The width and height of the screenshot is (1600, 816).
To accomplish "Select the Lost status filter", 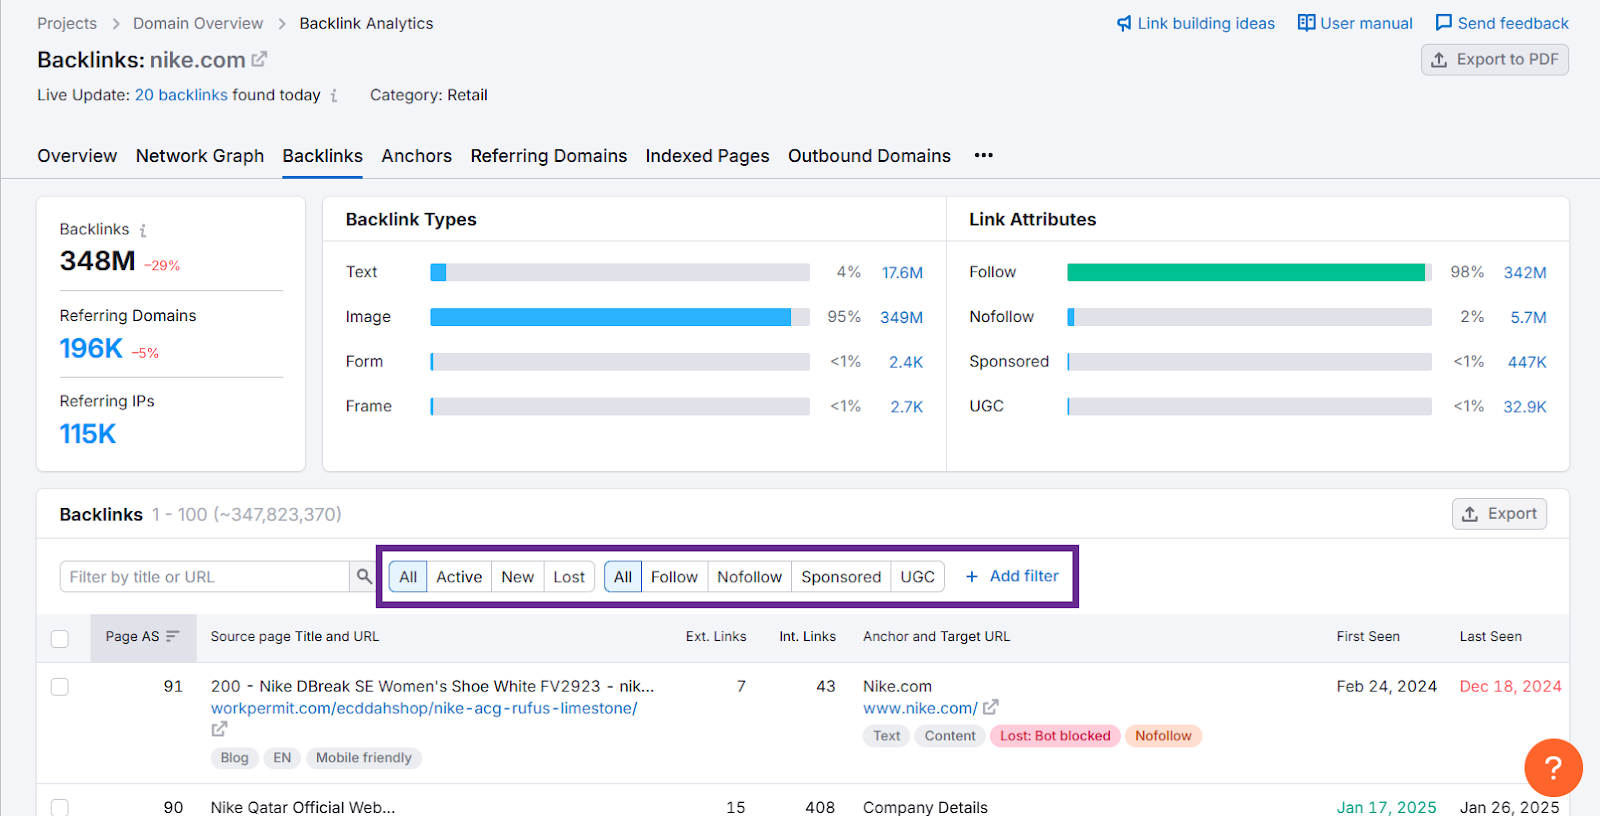I will [569, 577].
